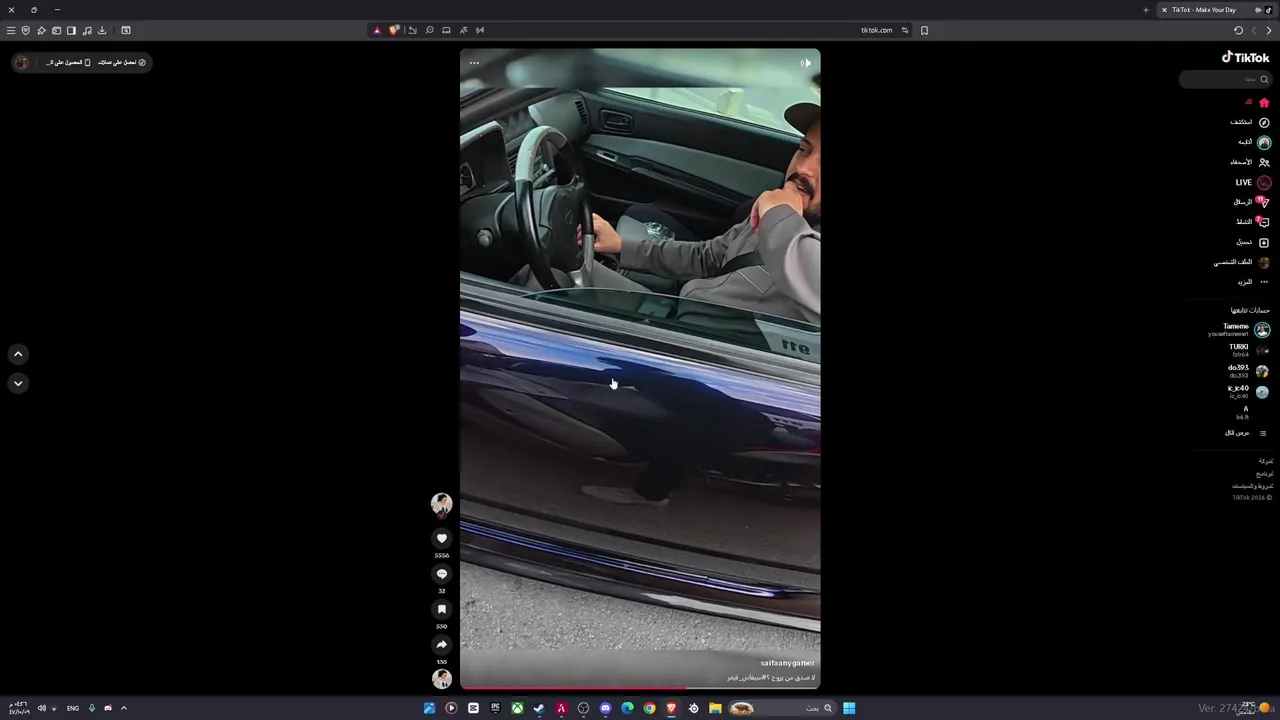Image resolution: width=1280 pixels, height=720 pixels.
Task: Open the creator's profile avatar above the heart
Action: click(441, 504)
